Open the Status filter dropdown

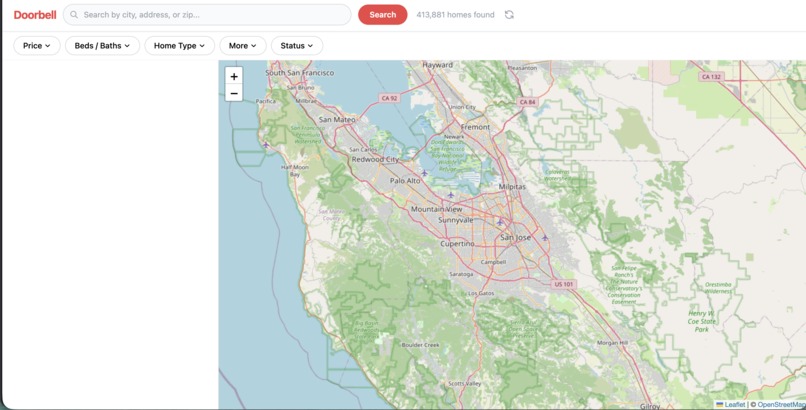pyautogui.click(x=297, y=46)
